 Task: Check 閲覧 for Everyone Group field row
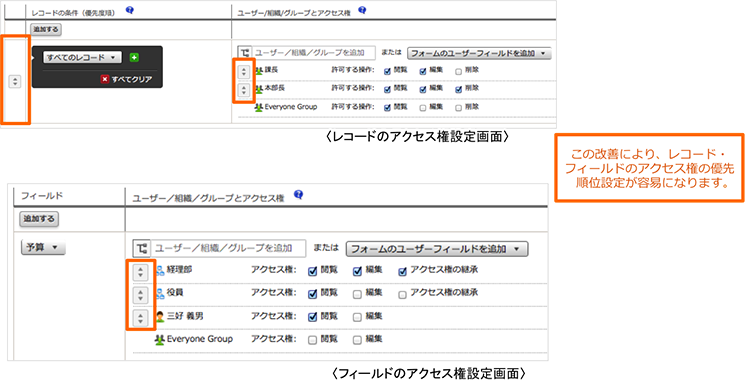pyautogui.click(x=313, y=340)
